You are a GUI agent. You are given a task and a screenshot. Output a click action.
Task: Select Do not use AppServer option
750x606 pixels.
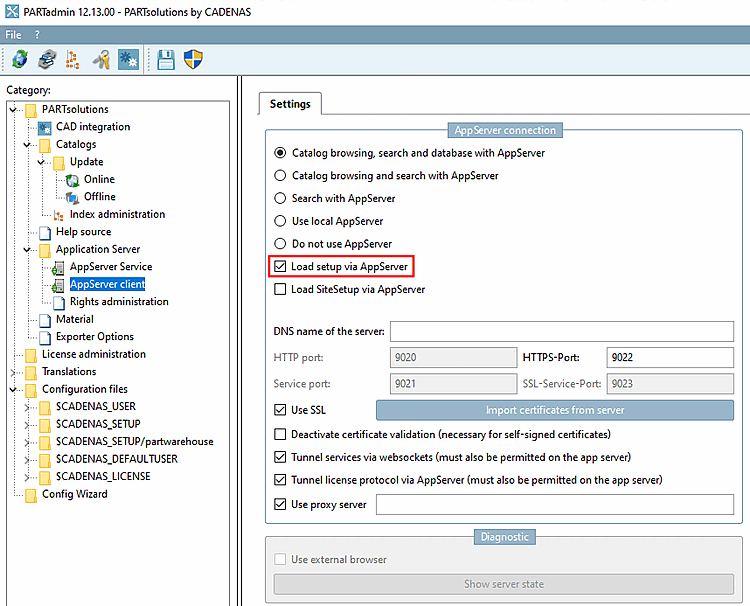280,244
